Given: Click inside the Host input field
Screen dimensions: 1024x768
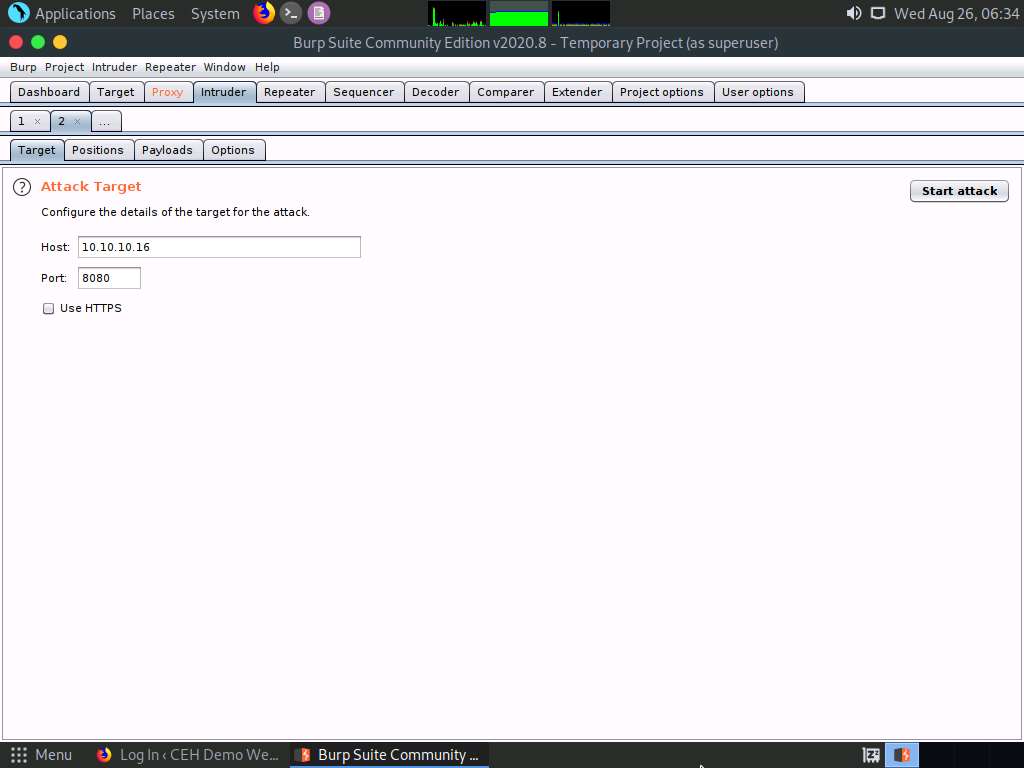Looking at the screenshot, I should [219, 246].
